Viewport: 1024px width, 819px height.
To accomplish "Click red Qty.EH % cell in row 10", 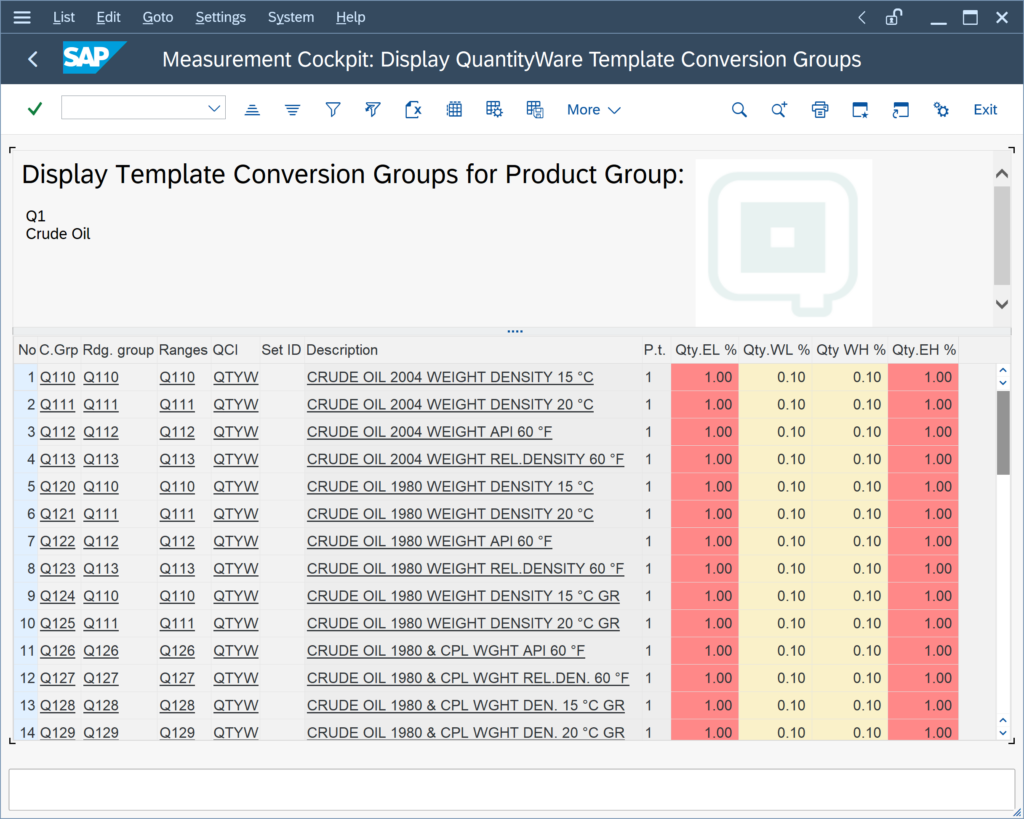I will coord(923,624).
